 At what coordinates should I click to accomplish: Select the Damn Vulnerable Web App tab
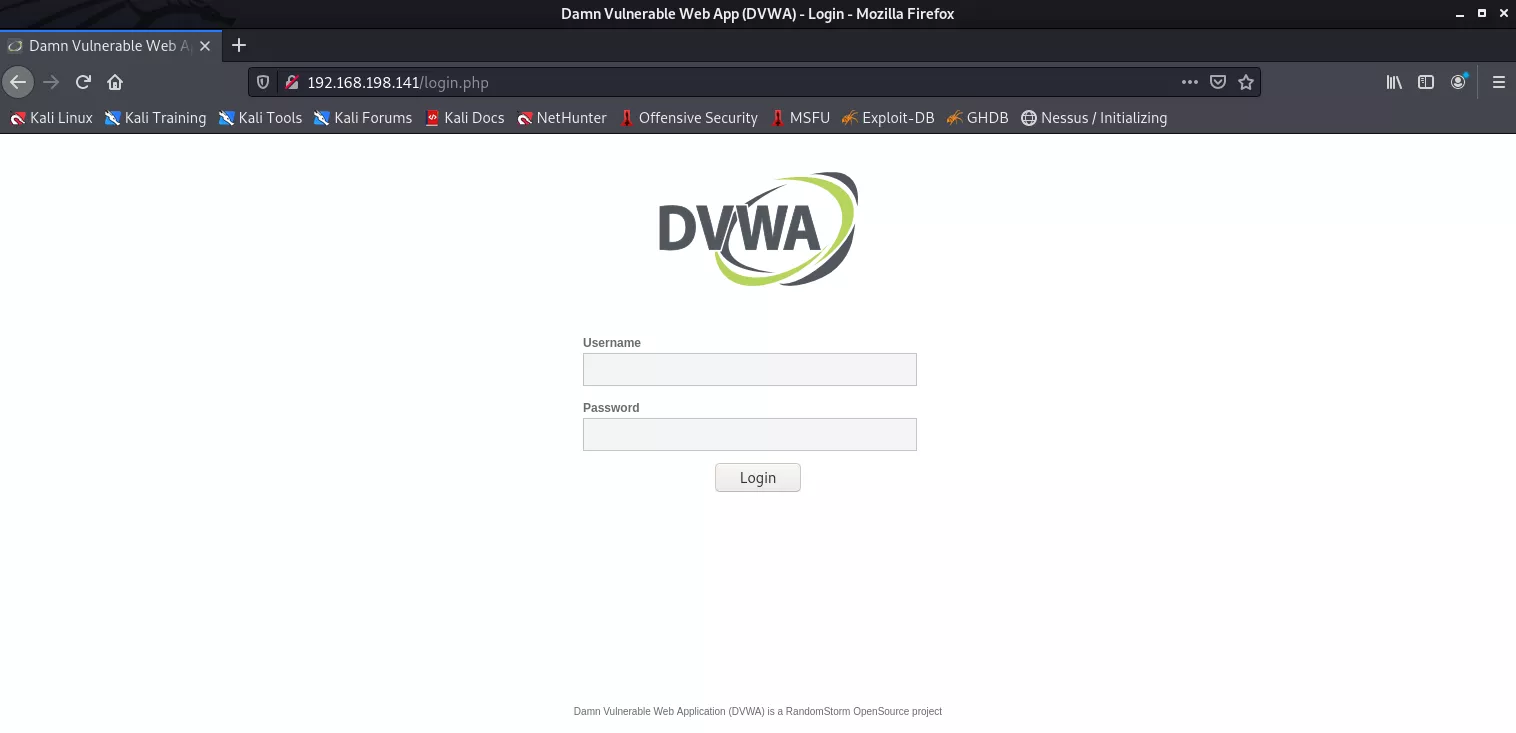click(x=111, y=45)
